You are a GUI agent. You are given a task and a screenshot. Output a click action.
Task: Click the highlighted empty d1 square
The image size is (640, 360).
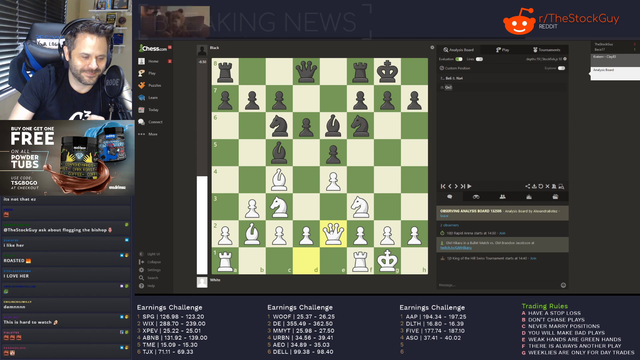click(306, 261)
